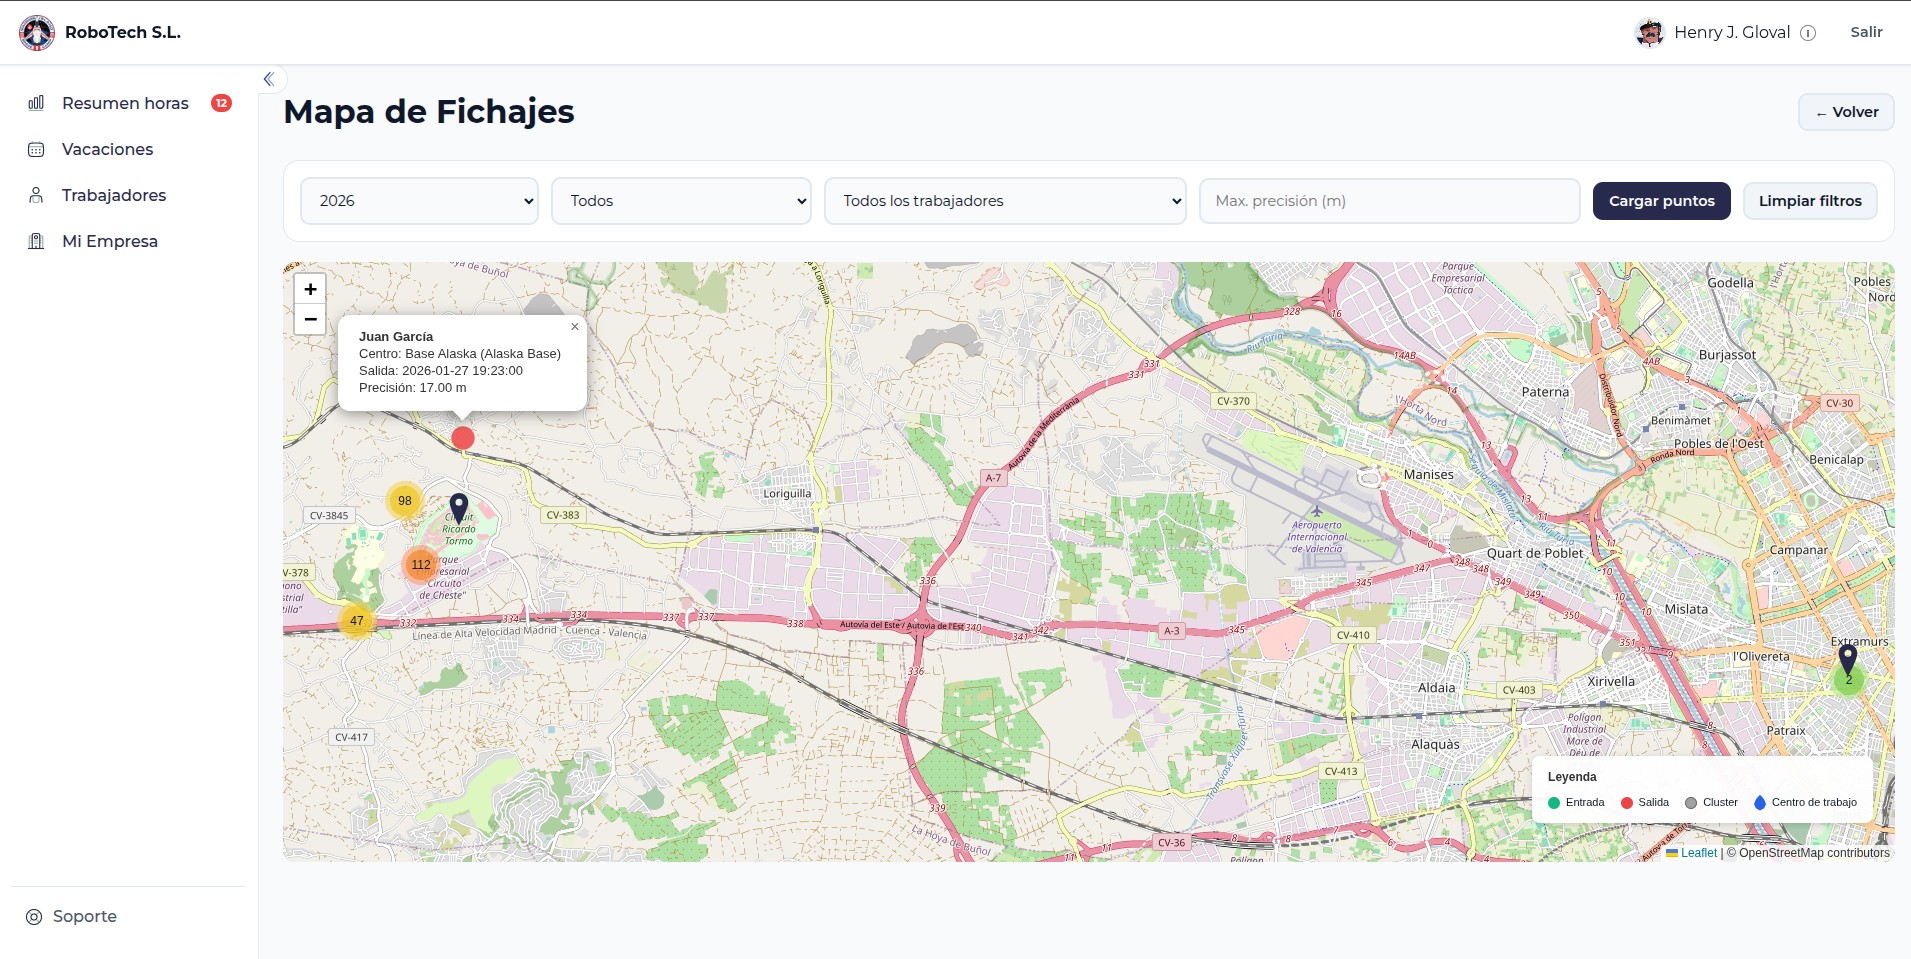Close the Juan García popup

click(575, 327)
